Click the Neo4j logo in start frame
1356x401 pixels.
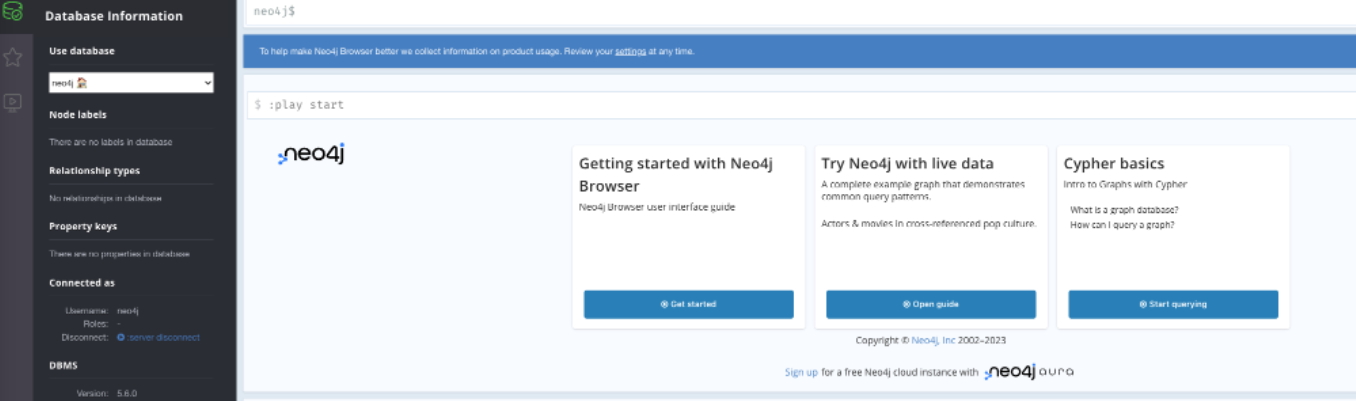pyautogui.click(x=312, y=154)
